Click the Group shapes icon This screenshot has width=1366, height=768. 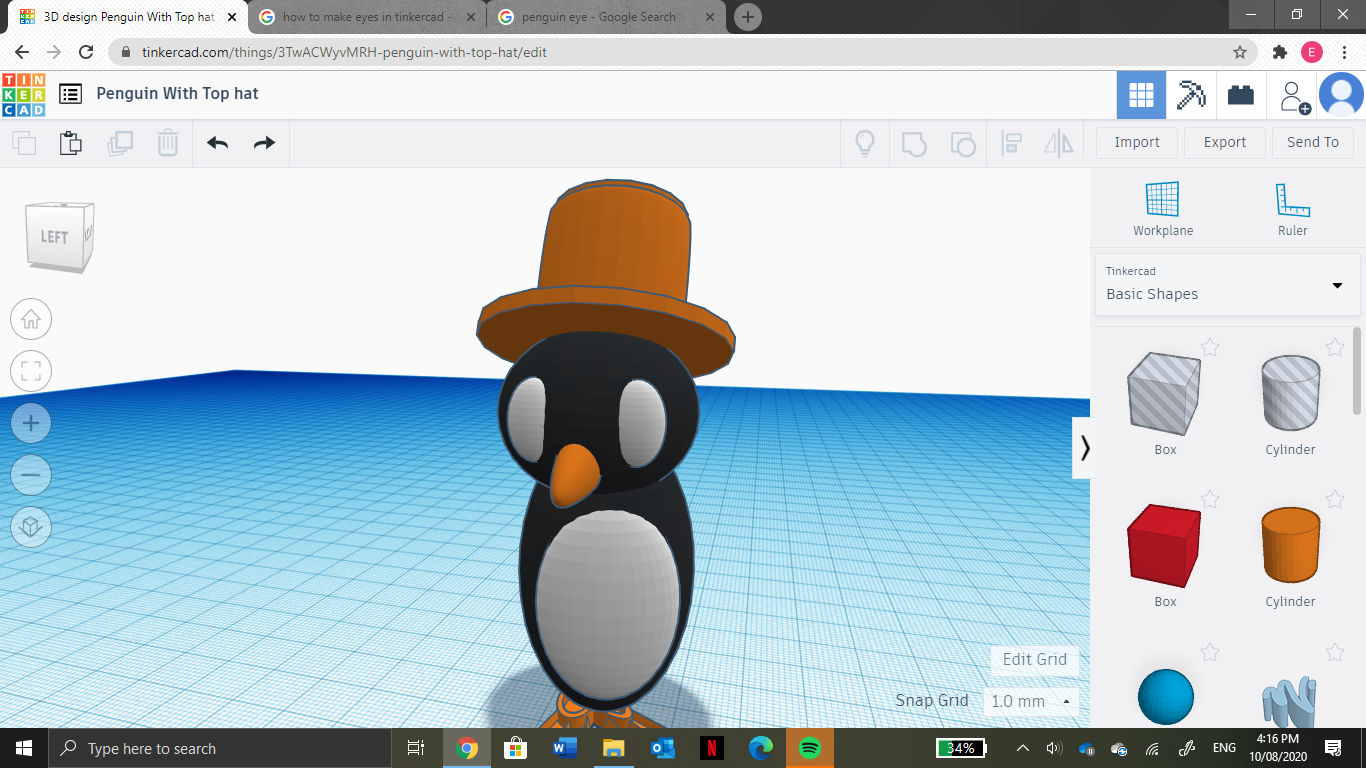point(914,143)
